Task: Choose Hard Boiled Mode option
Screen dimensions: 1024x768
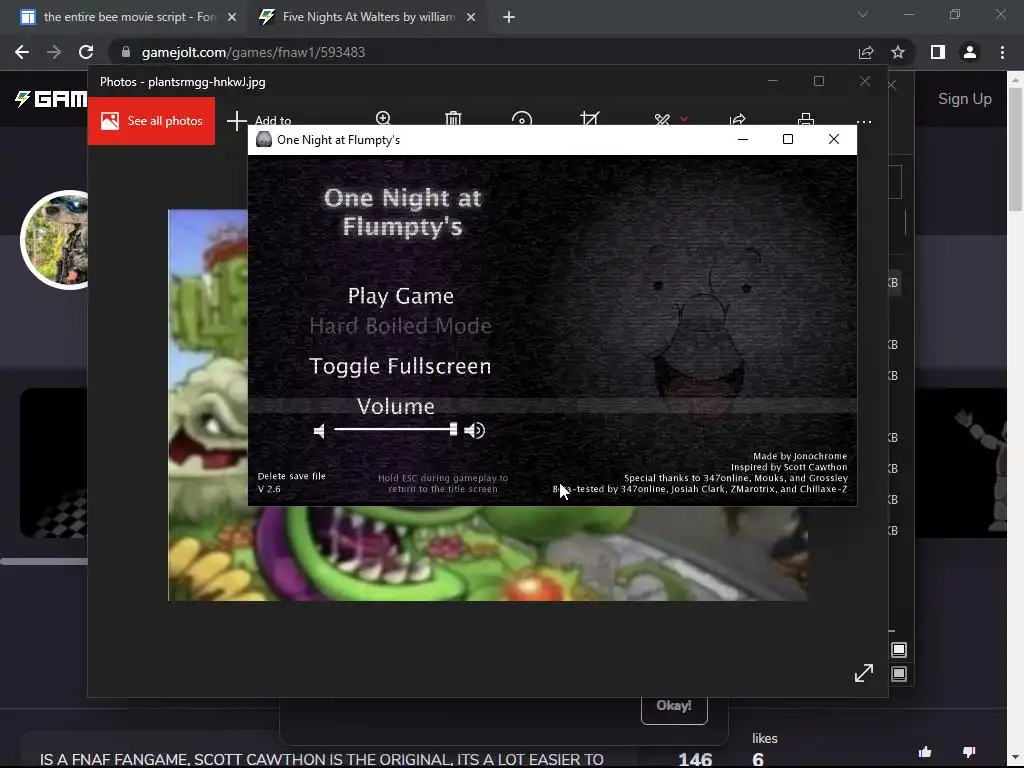Action: [x=400, y=325]
